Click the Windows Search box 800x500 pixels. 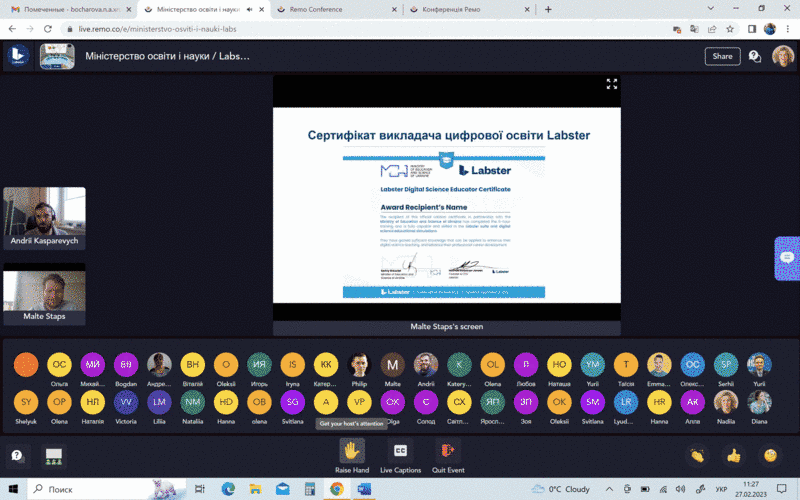tap(107, 489)
